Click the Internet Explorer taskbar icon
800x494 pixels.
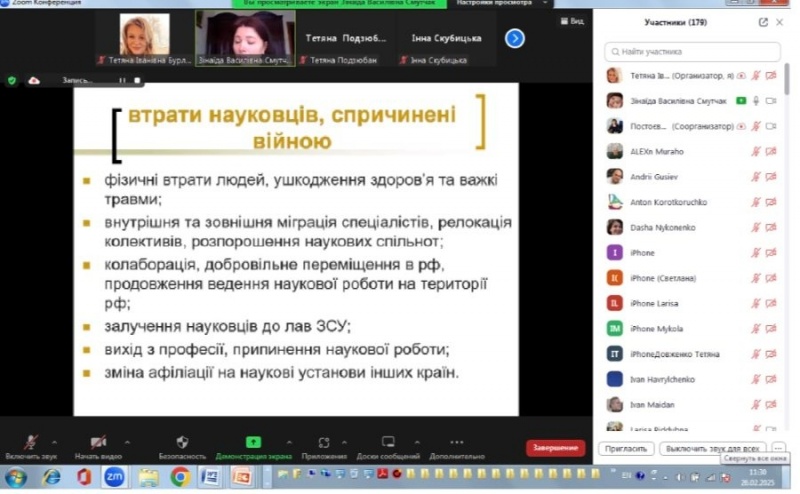pyautogui.click(x=51, y=477)
